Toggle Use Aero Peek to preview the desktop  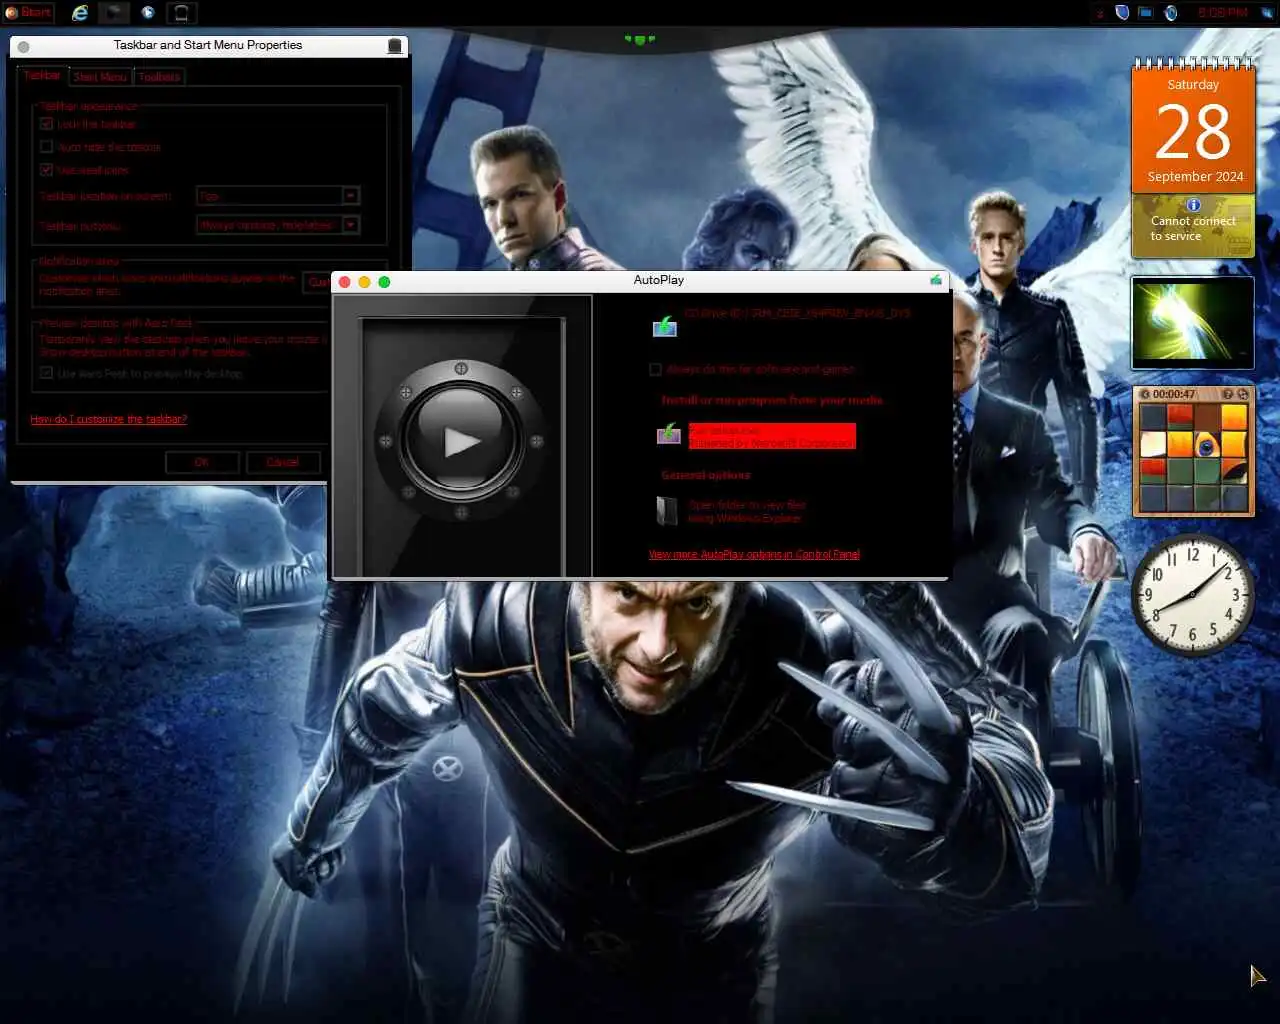click(x=46, y=373)
